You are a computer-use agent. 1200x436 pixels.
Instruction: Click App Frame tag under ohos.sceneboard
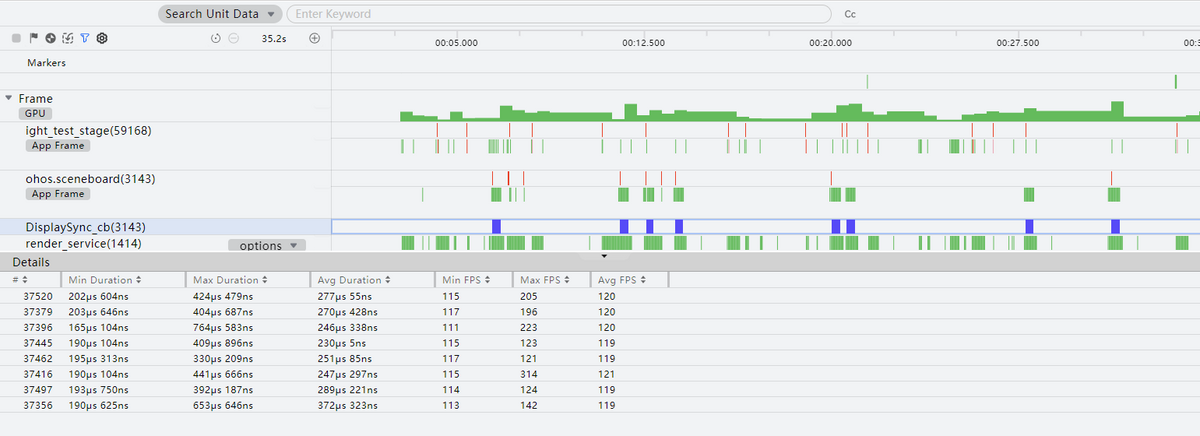click(x=57, y=194)
